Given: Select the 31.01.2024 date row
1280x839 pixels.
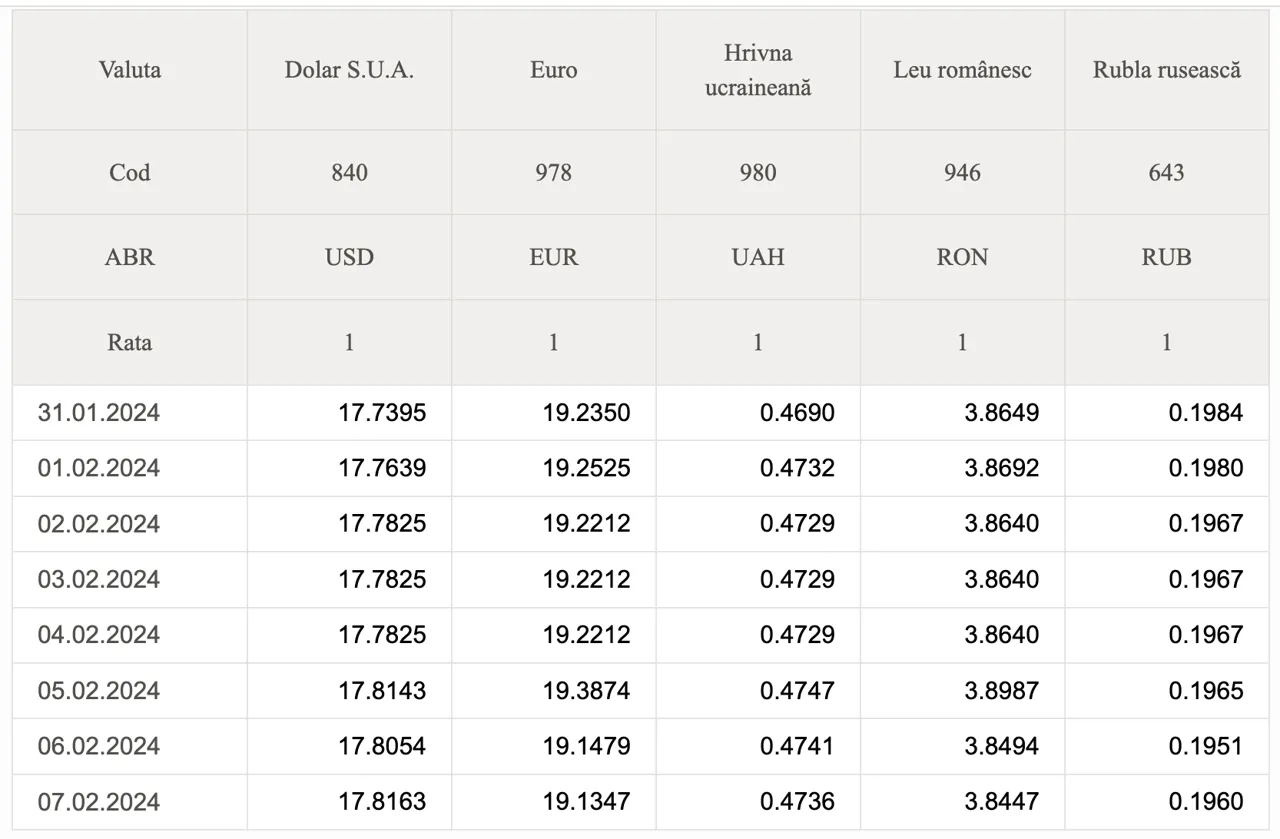Looking at the screenshot, I should tap(640, 413).
